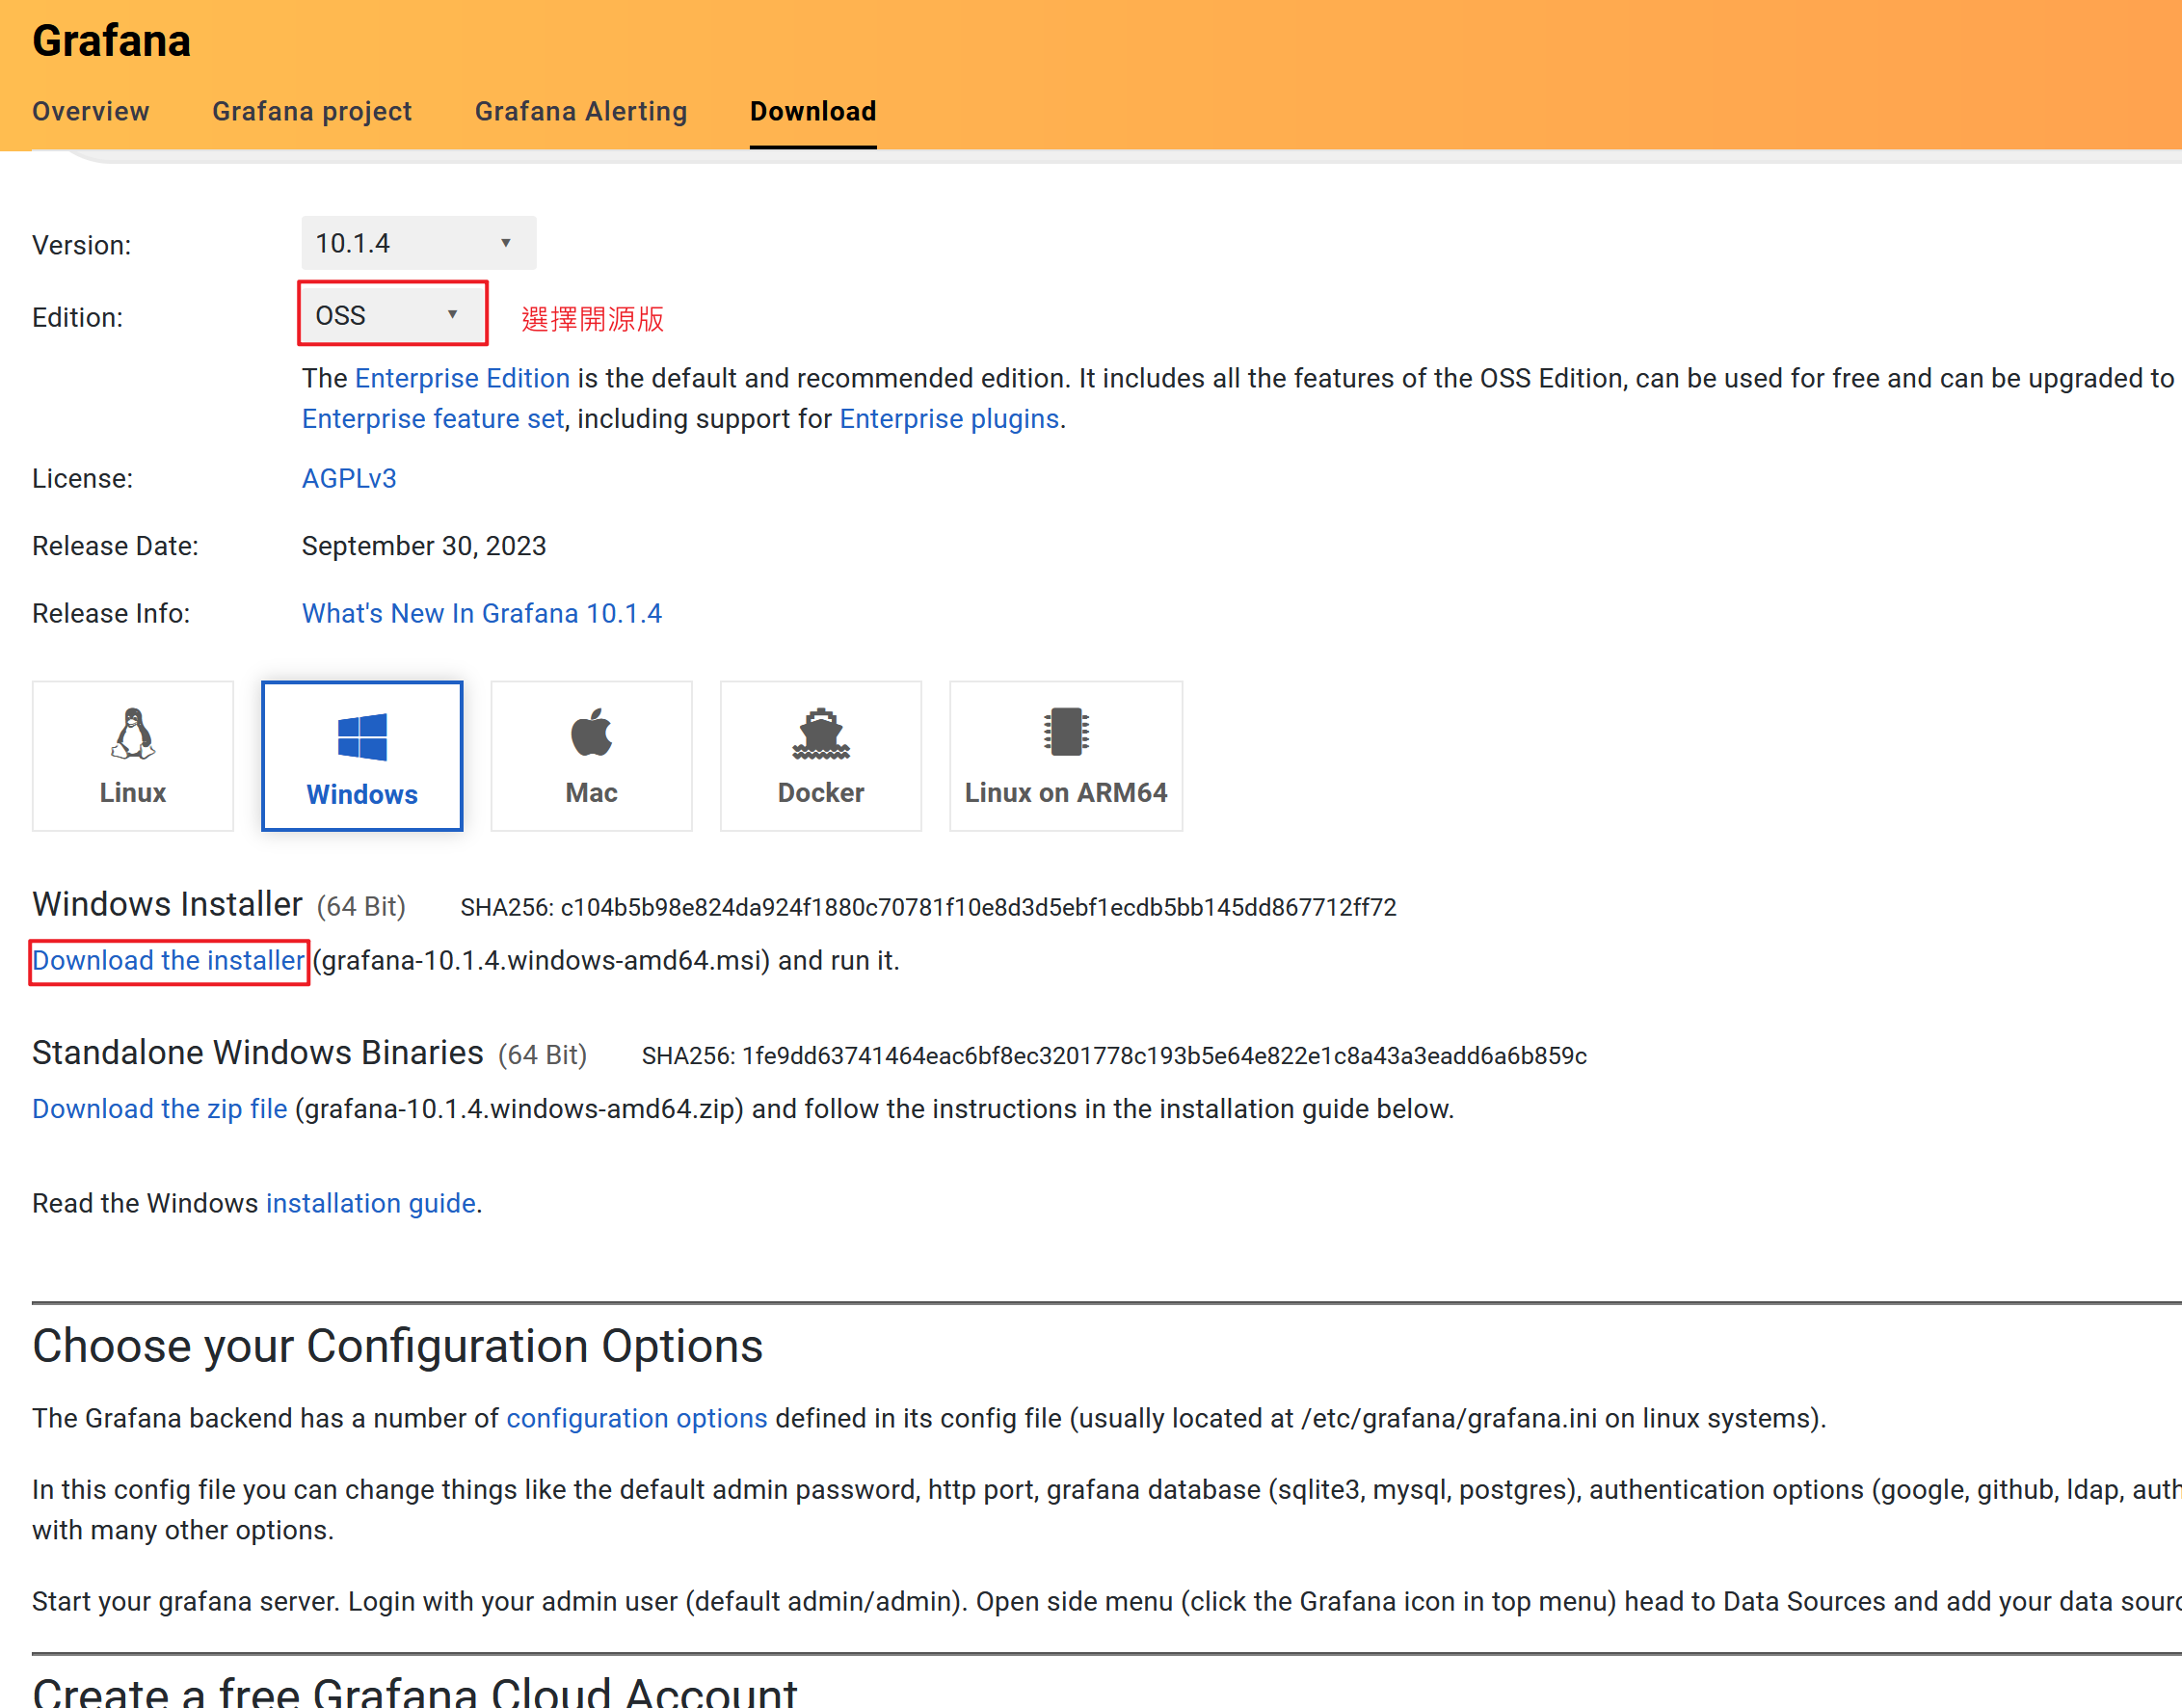Image resolution: width=2182 pixels, height=1708 pixels.
Task: Go to the Grafana Alerting tab
Action: coord(580,111)
